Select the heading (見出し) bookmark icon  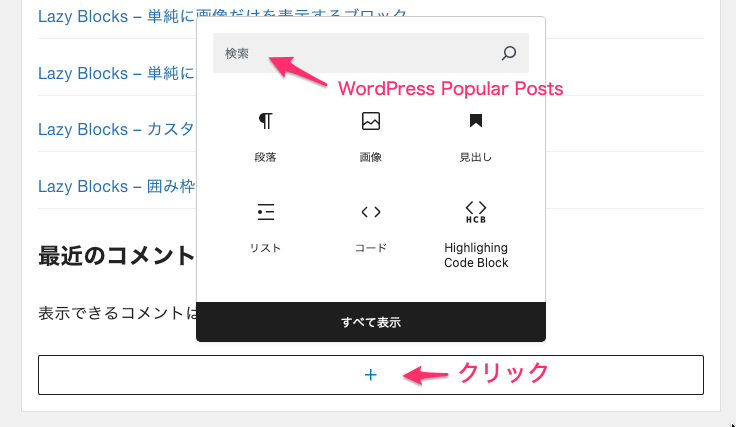[476, 121]
